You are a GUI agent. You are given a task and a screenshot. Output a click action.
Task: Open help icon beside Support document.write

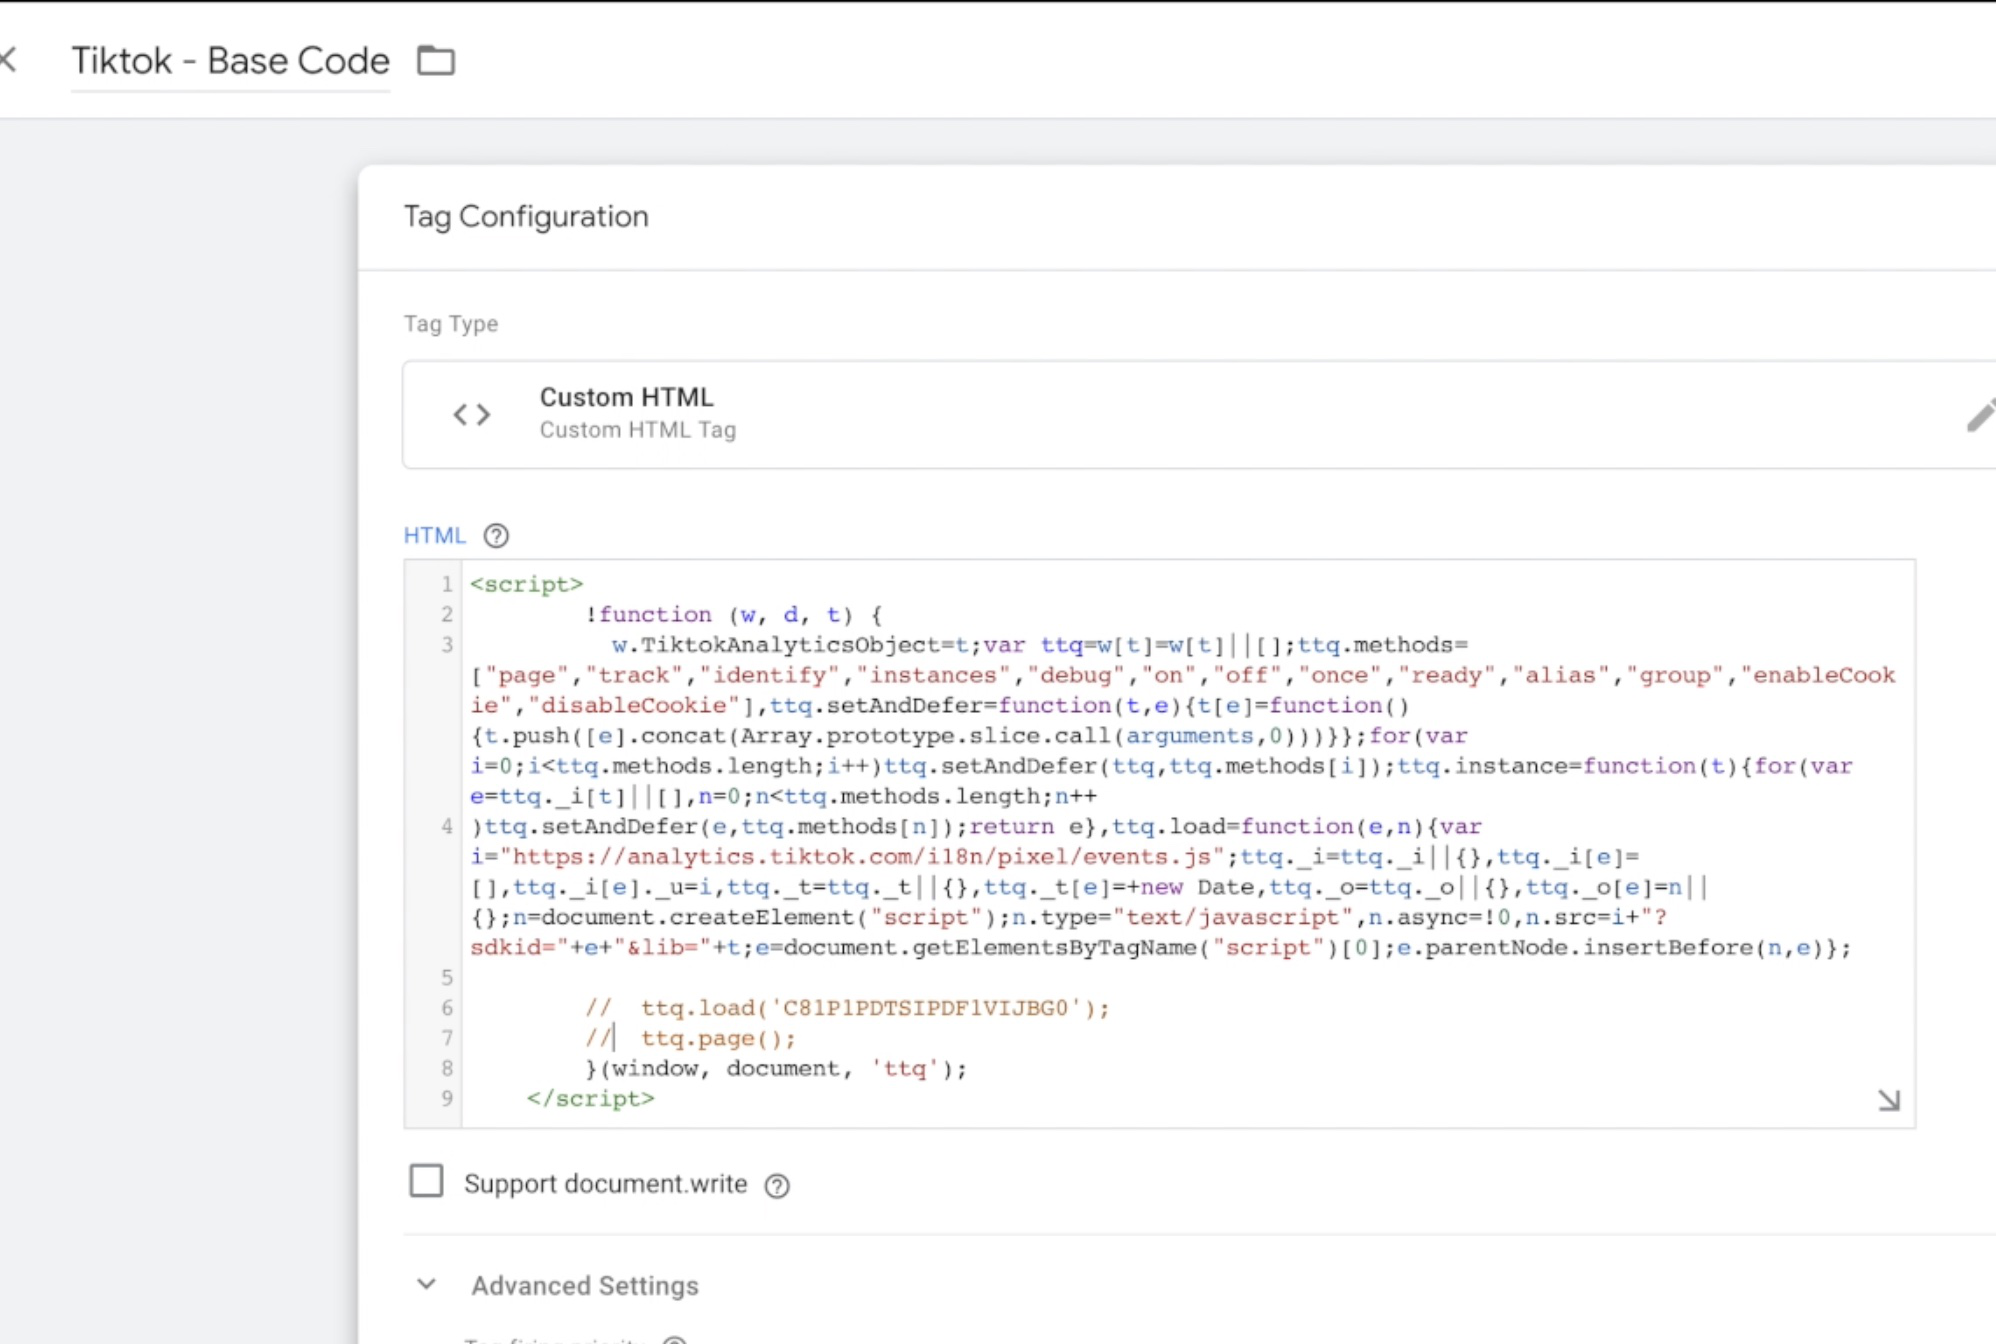pyautogui.click(x=777, y=1186)
